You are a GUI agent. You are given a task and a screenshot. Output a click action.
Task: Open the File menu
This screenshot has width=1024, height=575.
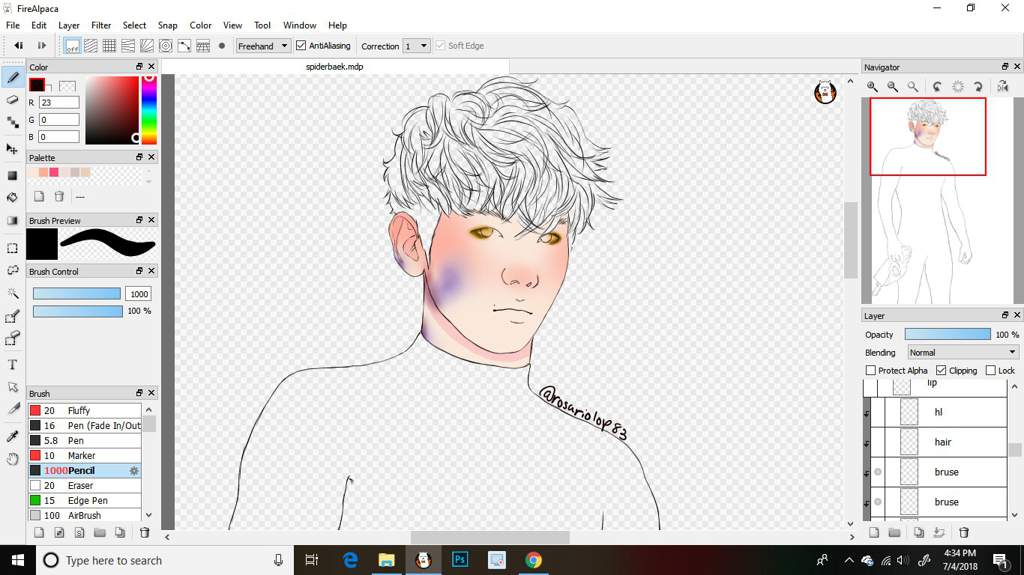pyautogui.click(x=12, y=25)
